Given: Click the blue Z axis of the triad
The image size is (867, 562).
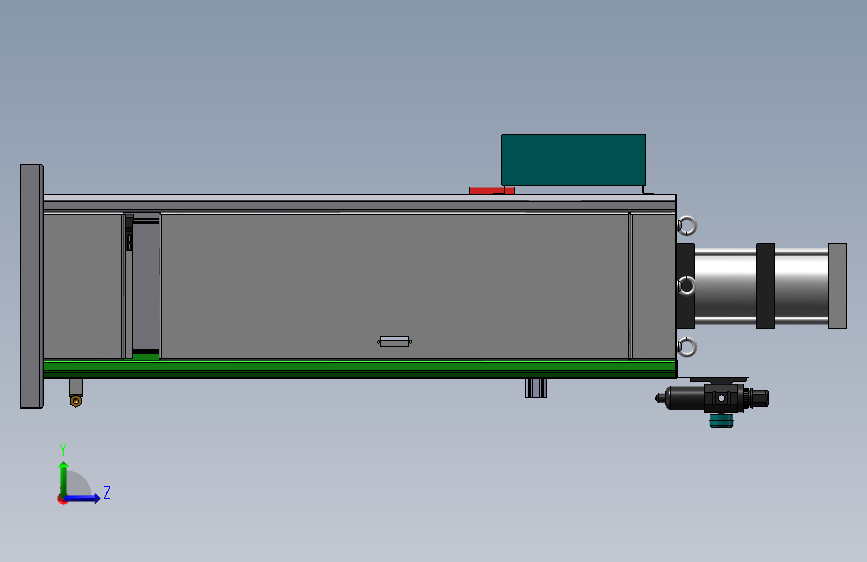Looking at the screenshot, I should pos(82,498).
